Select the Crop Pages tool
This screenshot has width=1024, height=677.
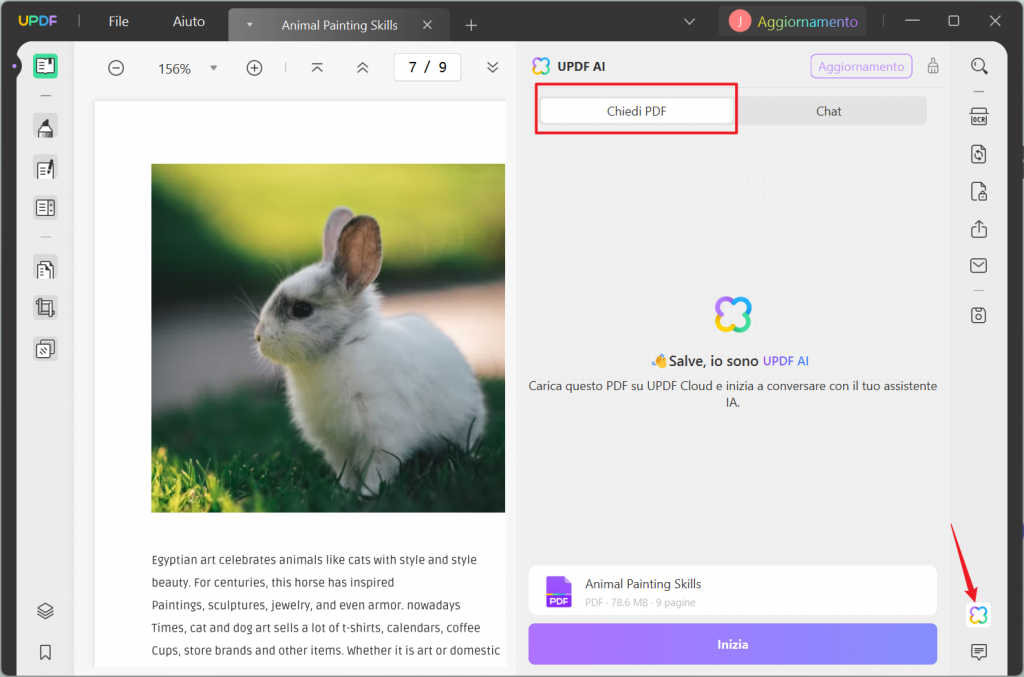coord(45,307)
